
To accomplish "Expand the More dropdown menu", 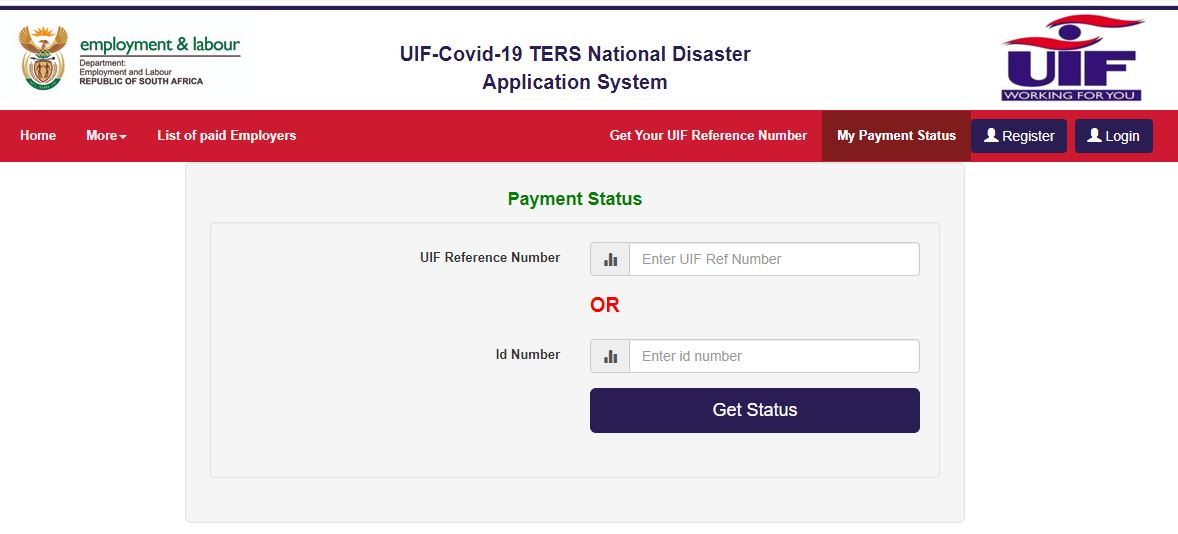I will tap(102, 135).
